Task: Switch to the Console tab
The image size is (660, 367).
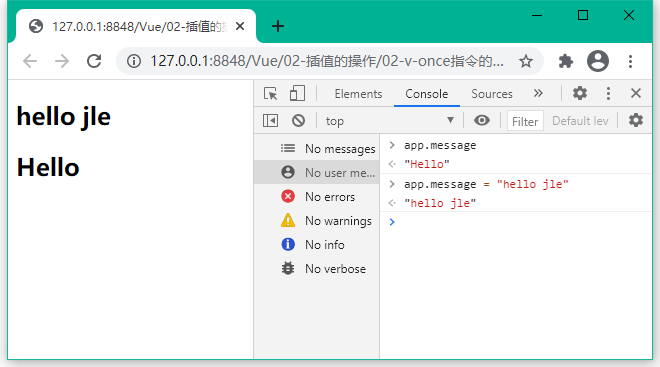Action: (426, 94)
